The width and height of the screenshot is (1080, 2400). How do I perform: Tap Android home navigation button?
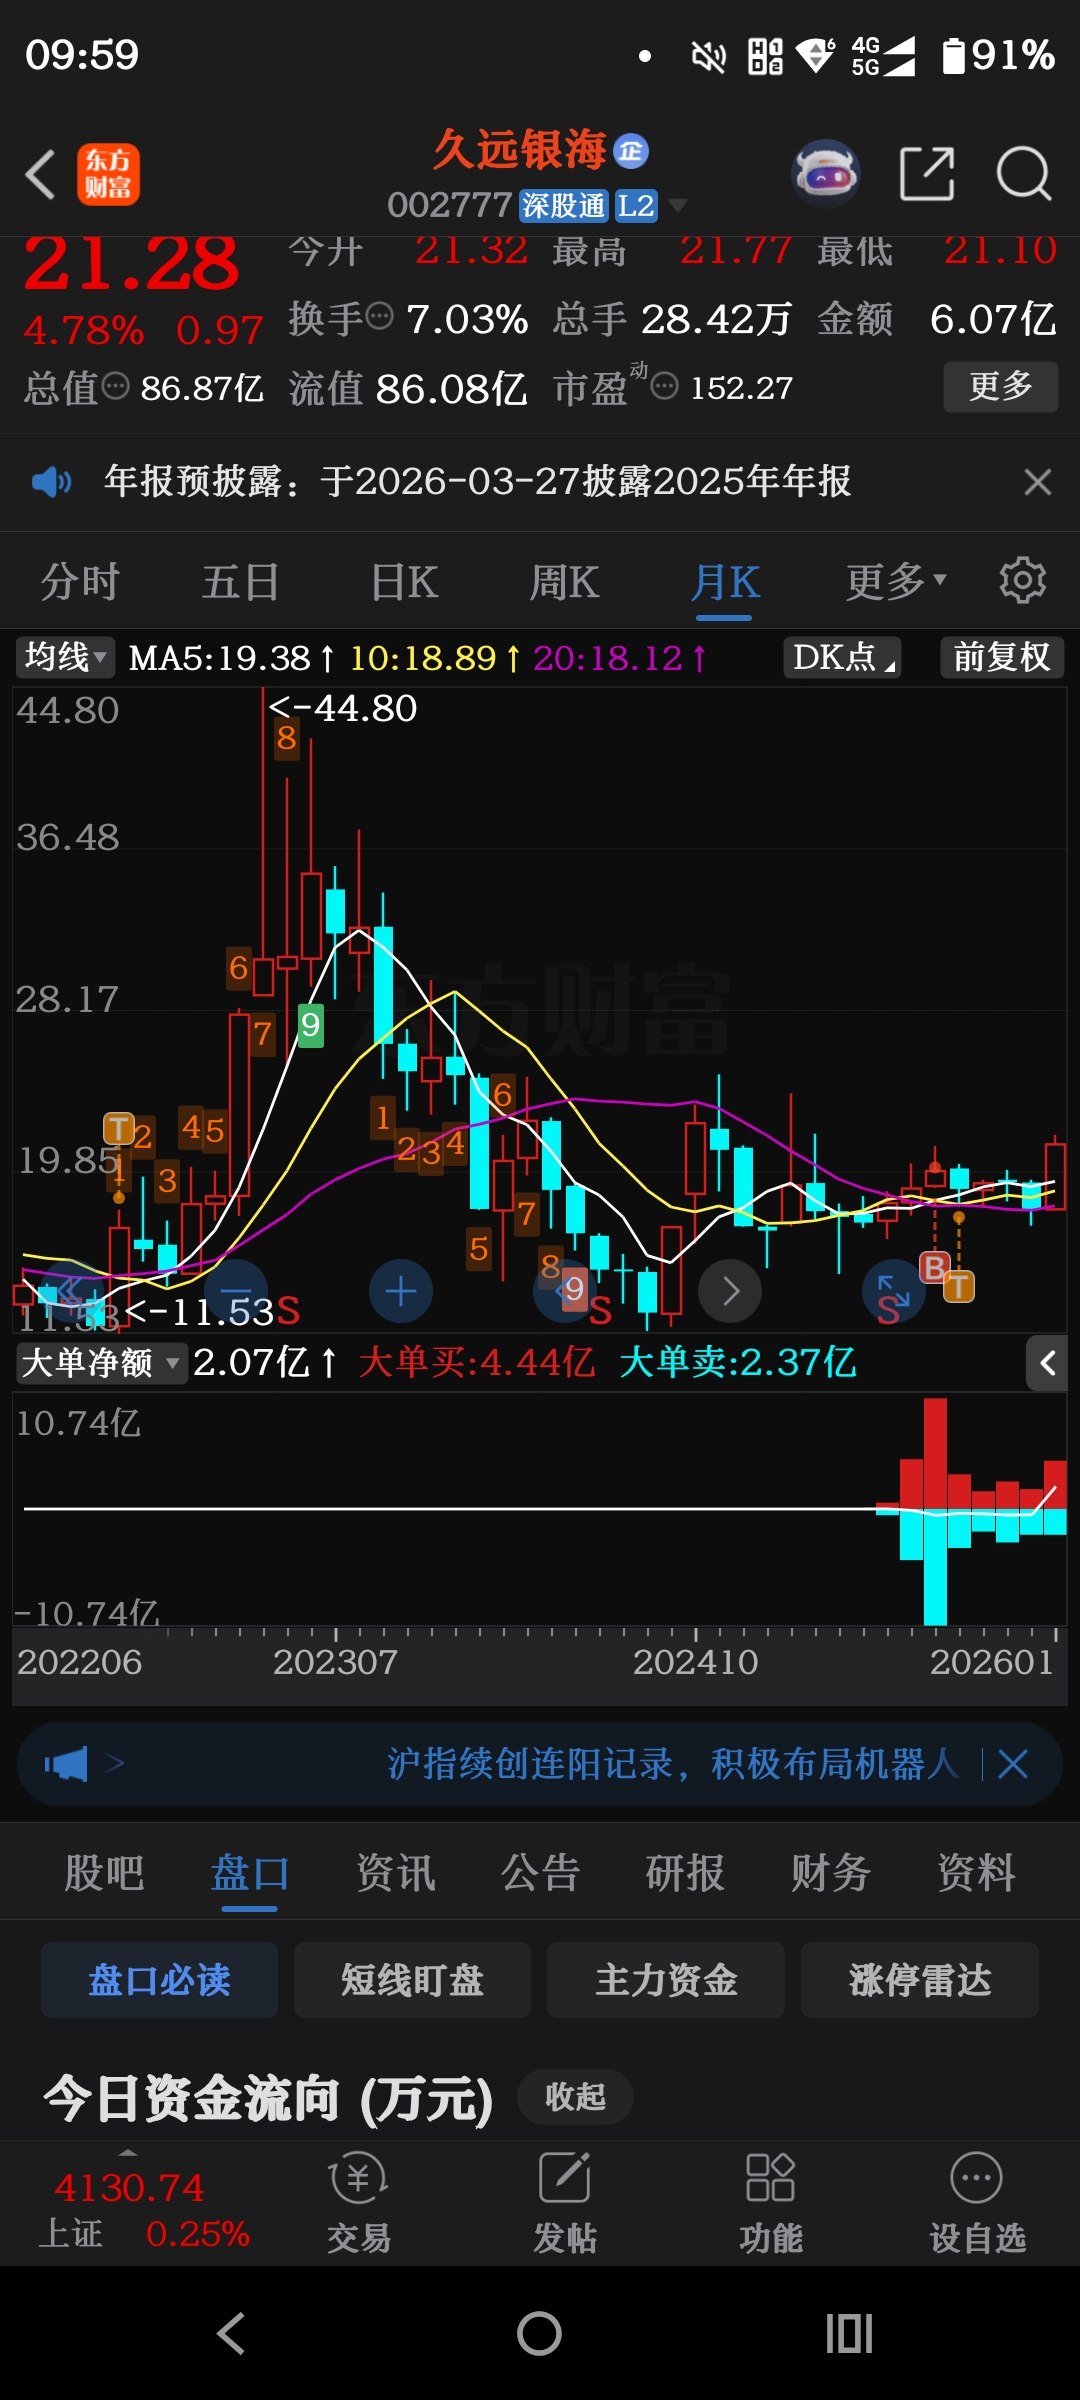[x=539, y=2334]
